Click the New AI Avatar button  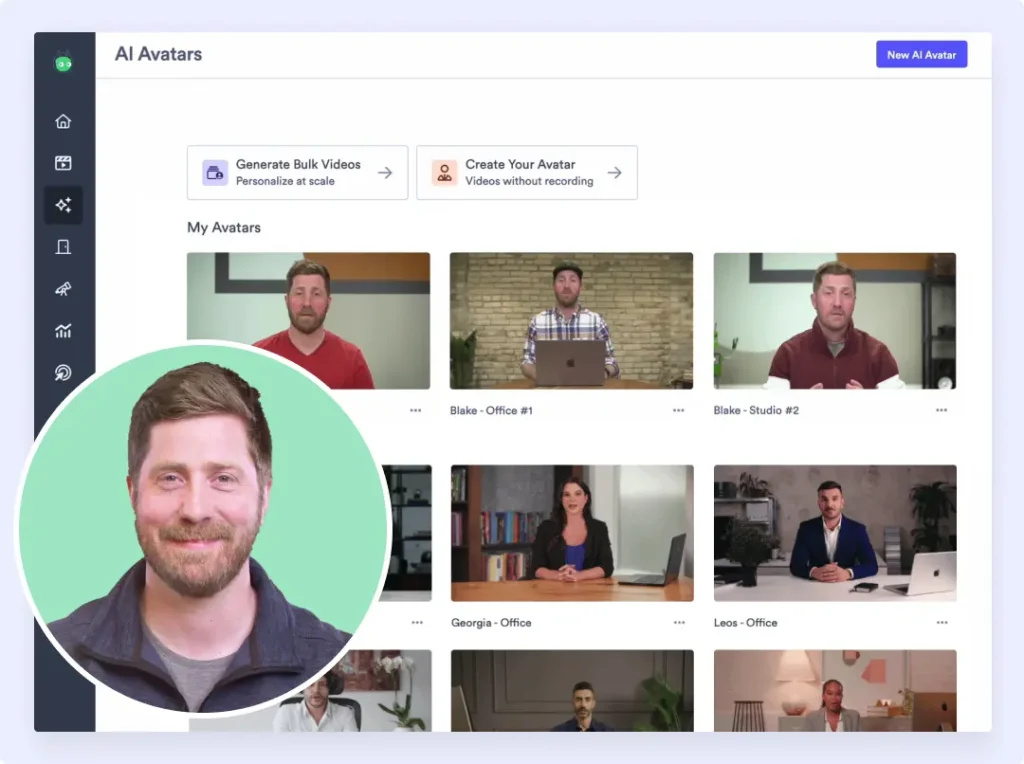click(x=921, y=54)
